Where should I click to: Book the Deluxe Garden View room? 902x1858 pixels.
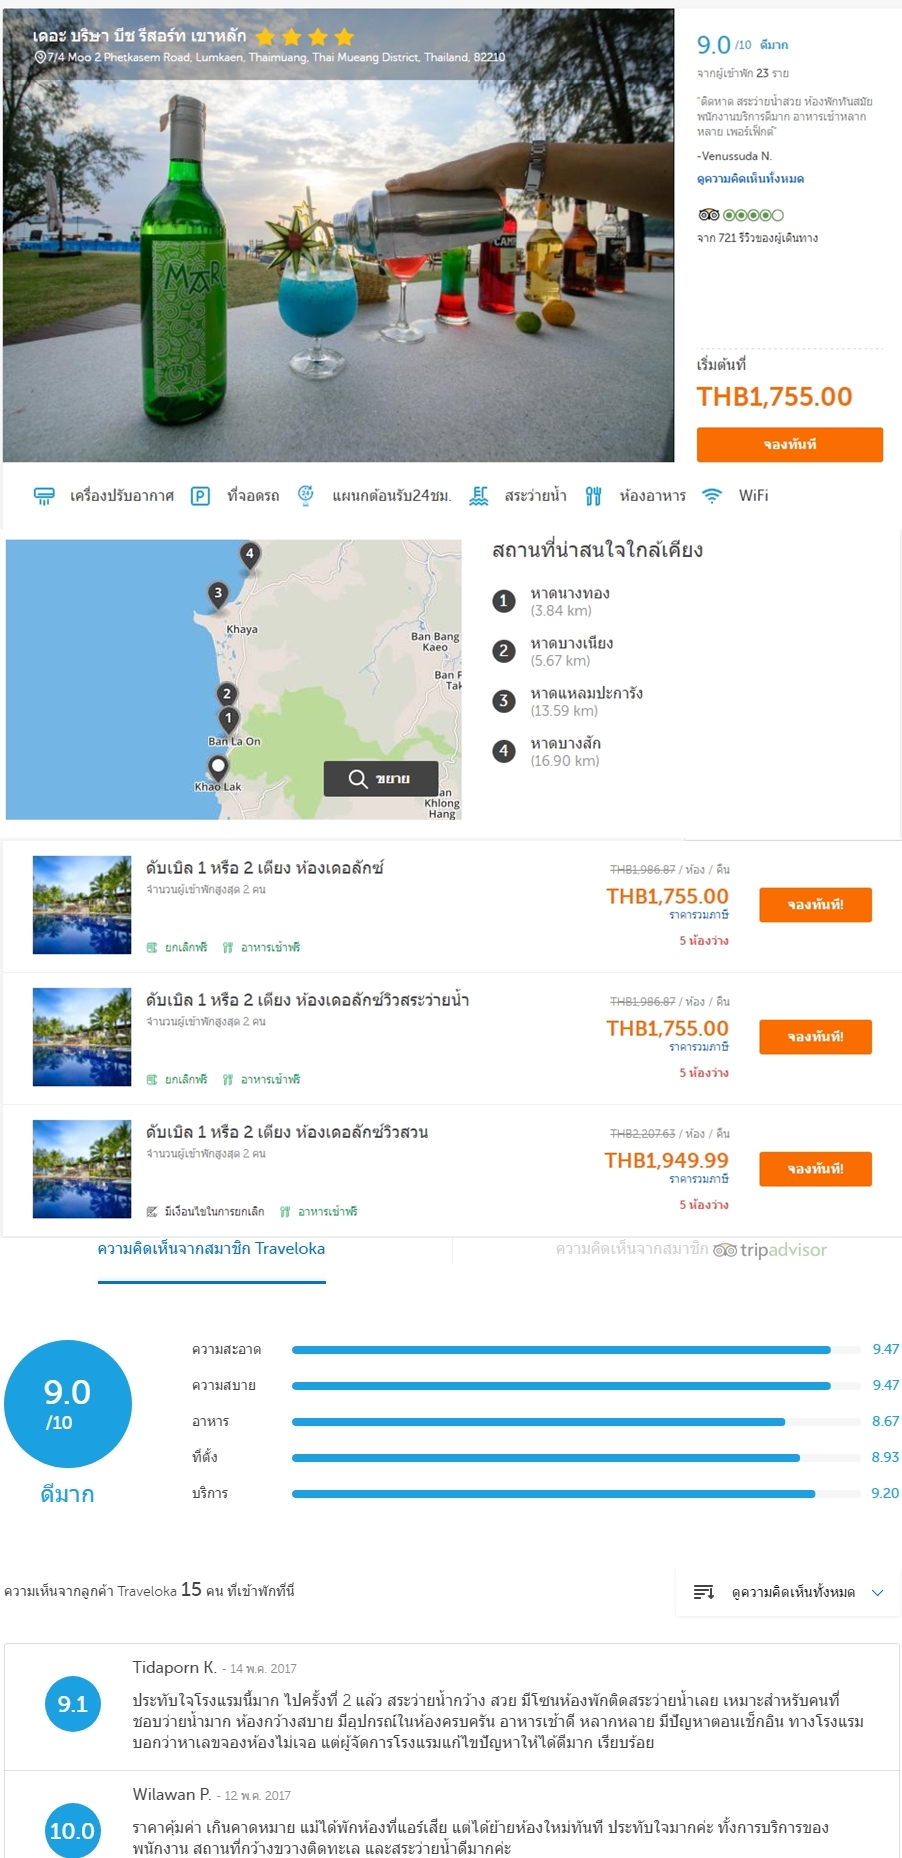click(x=815, y=1168)
